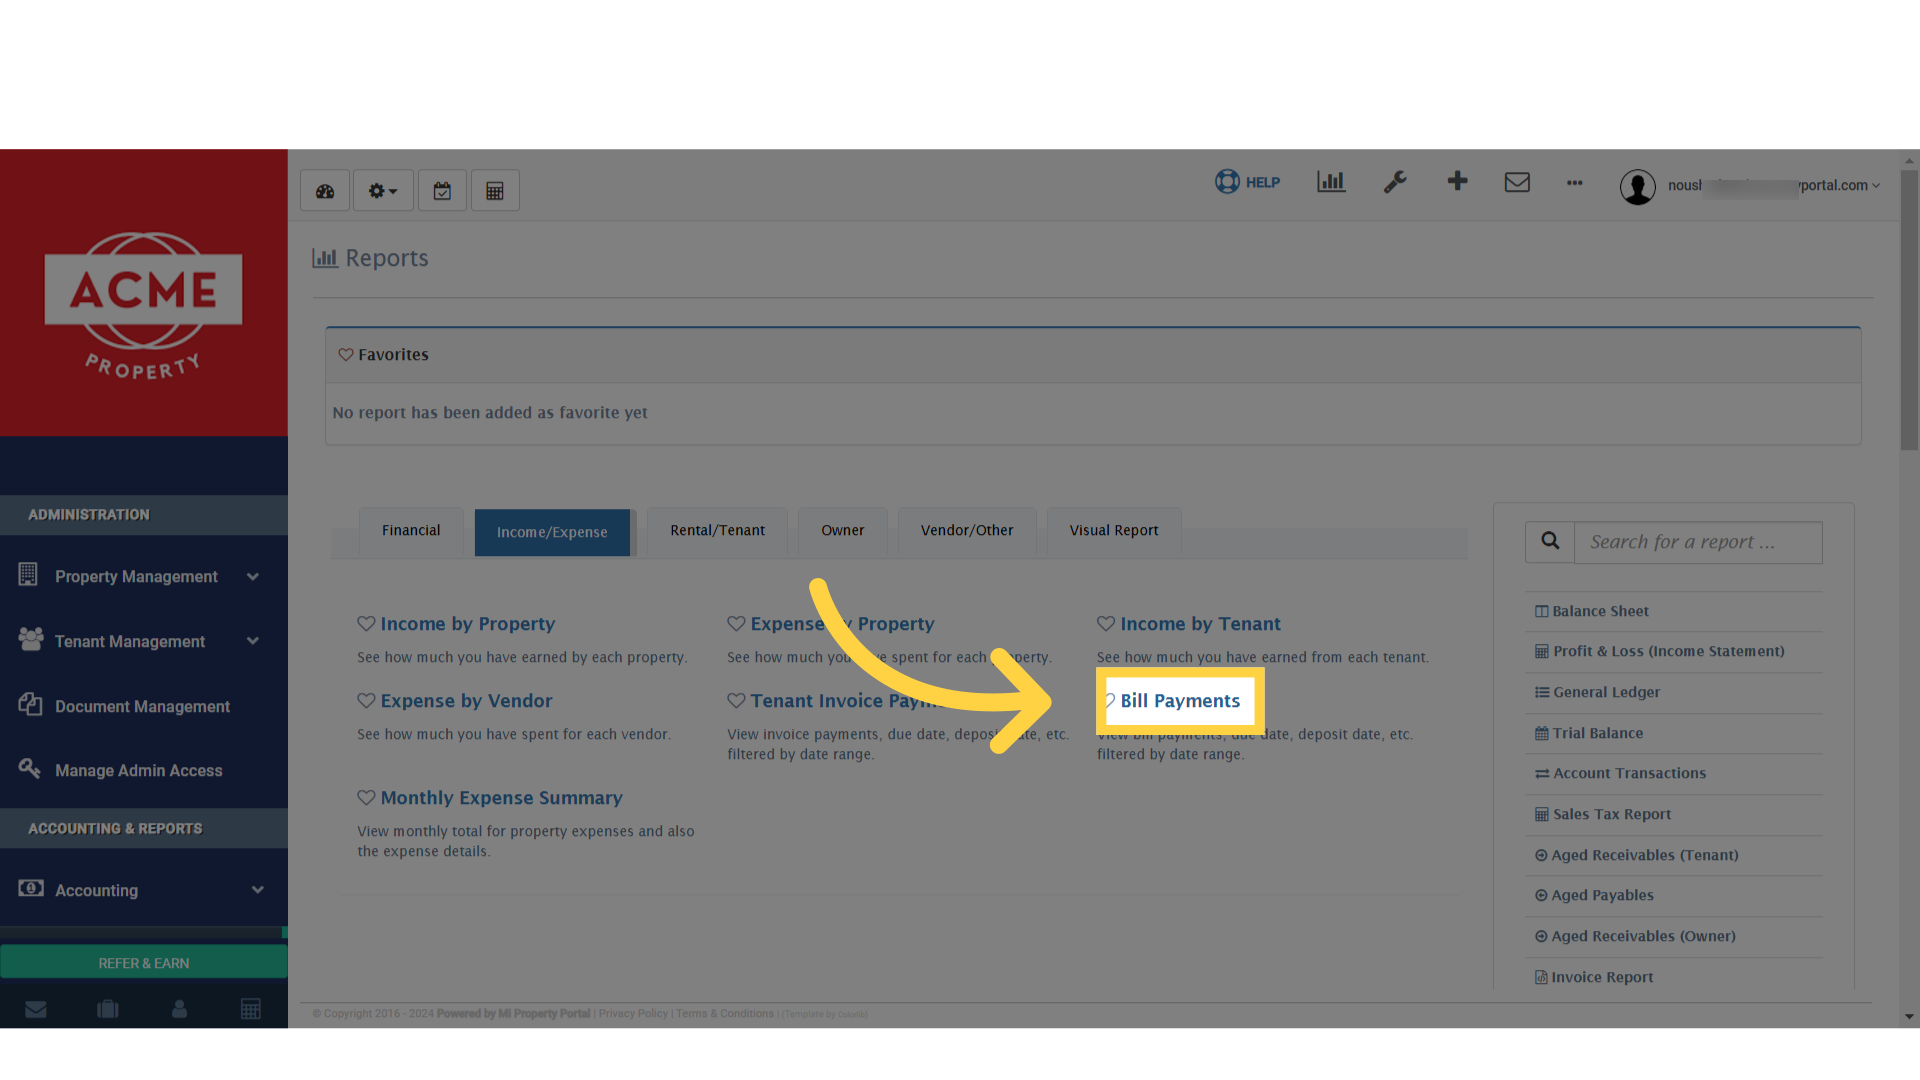Click the plus add-new icon
Image resolution: width=1920 pixels, height=1080 pixels.
click(1457, 181)
